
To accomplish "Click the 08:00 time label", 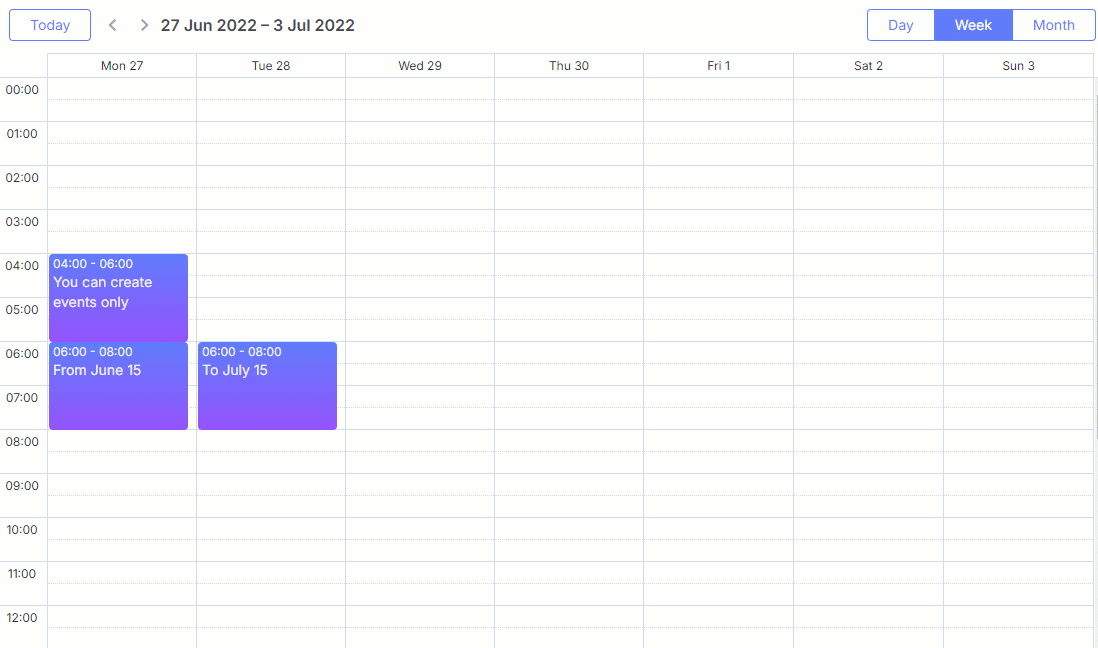I will (x=22, y=442).
